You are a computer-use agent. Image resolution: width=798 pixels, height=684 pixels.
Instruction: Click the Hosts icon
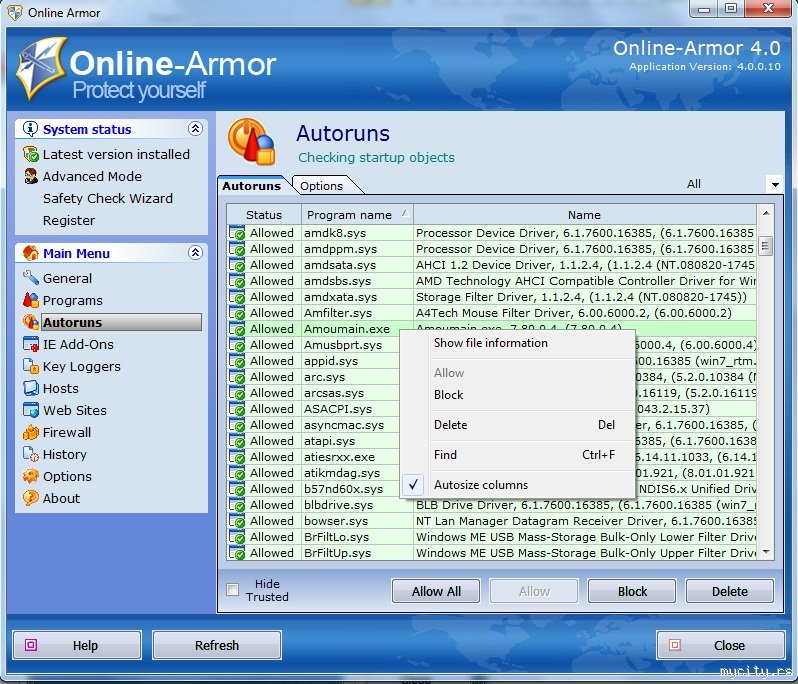click(x=31, y=388)
